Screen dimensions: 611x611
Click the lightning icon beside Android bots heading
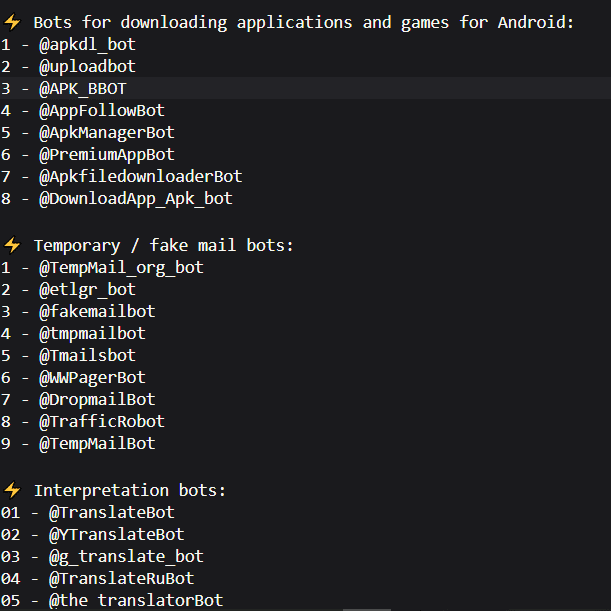[x=12, y=22]
